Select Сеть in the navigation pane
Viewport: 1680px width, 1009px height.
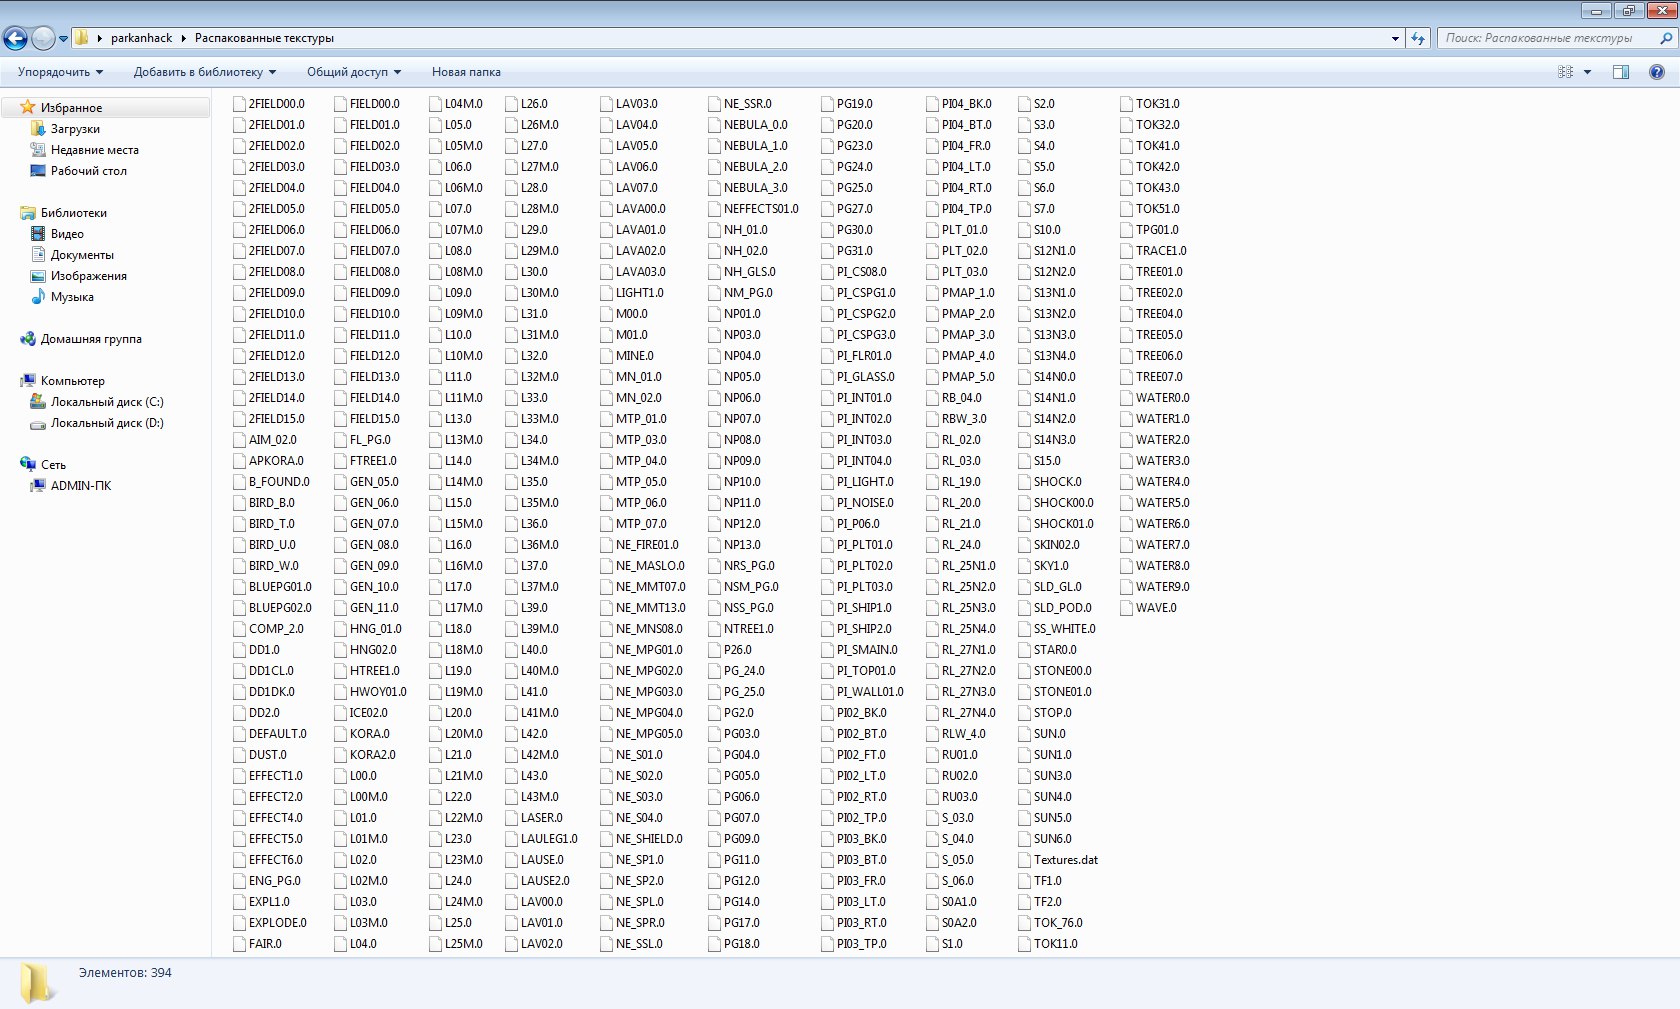click(x=53, y=465)
